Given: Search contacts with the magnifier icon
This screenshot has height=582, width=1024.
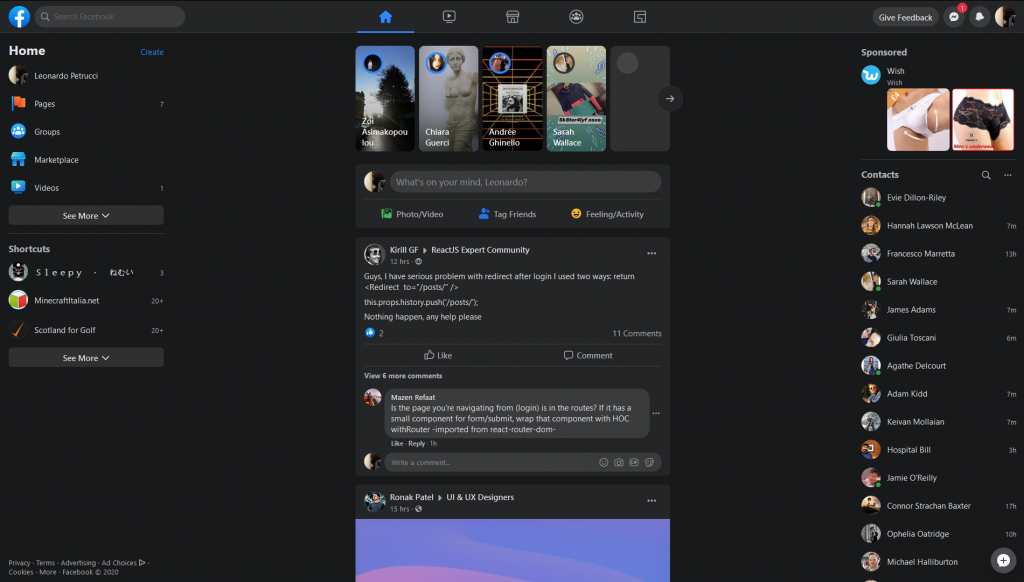Looking at the screenshot, I should [x=986, y=175].
